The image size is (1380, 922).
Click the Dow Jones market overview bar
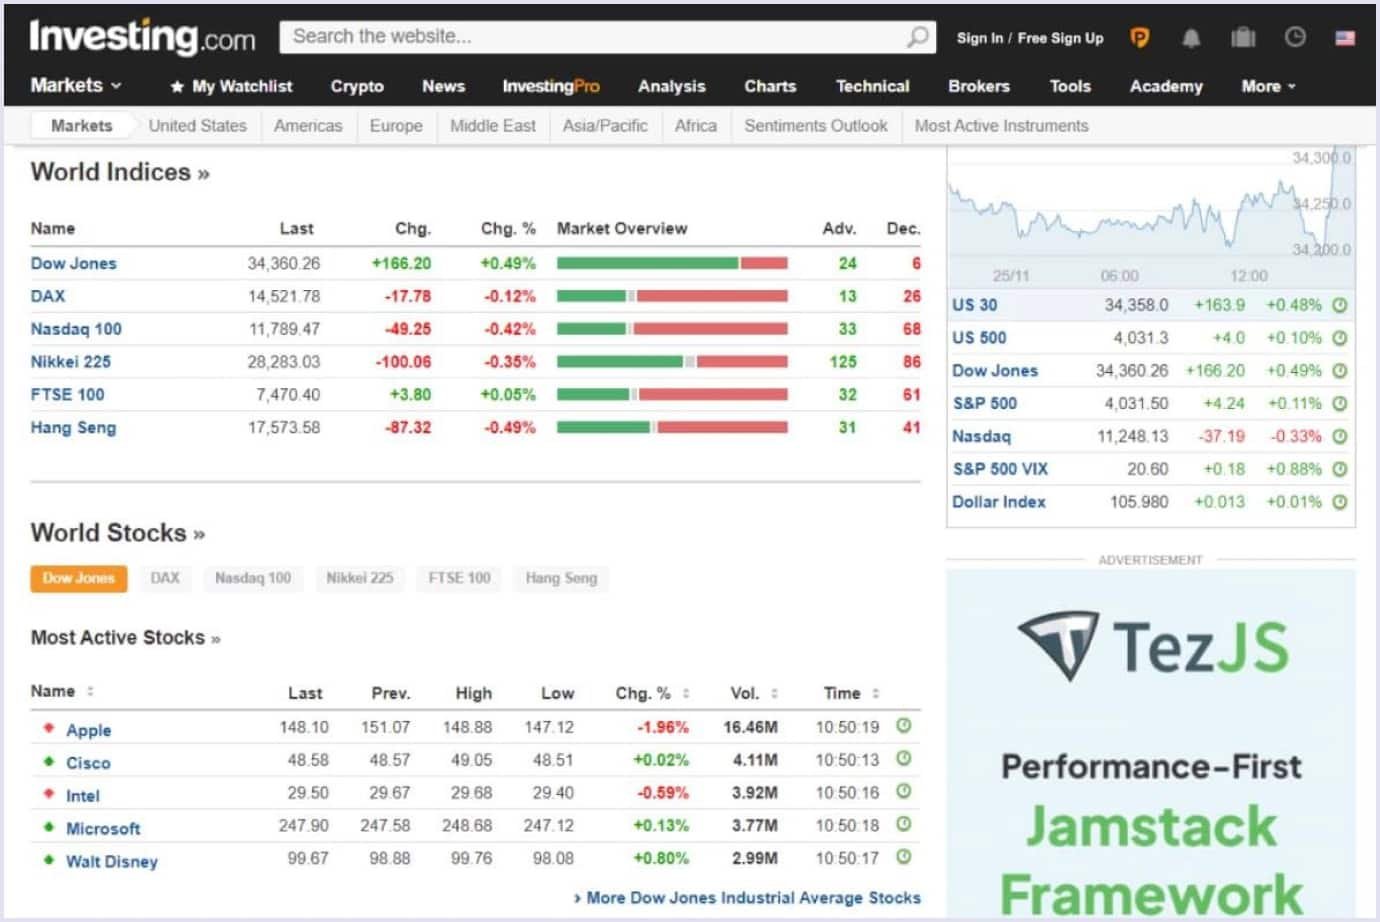click(x=672, y=263)
